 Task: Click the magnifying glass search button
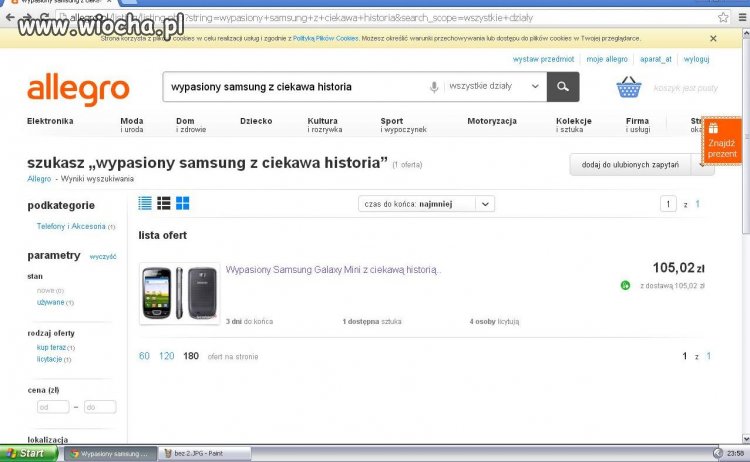[563, 87]
